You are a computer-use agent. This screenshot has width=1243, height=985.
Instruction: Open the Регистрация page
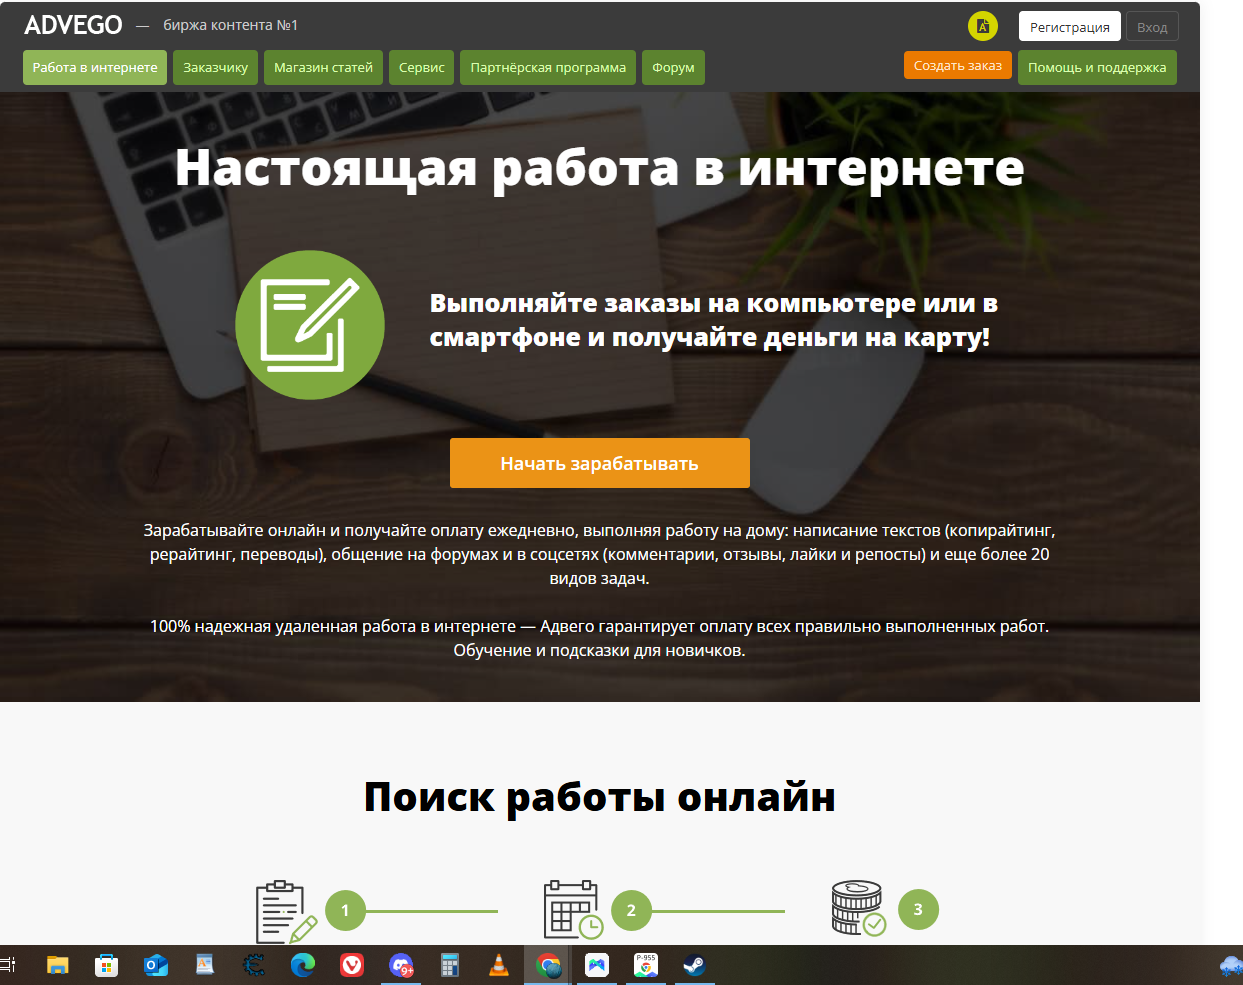[1070, 27]
